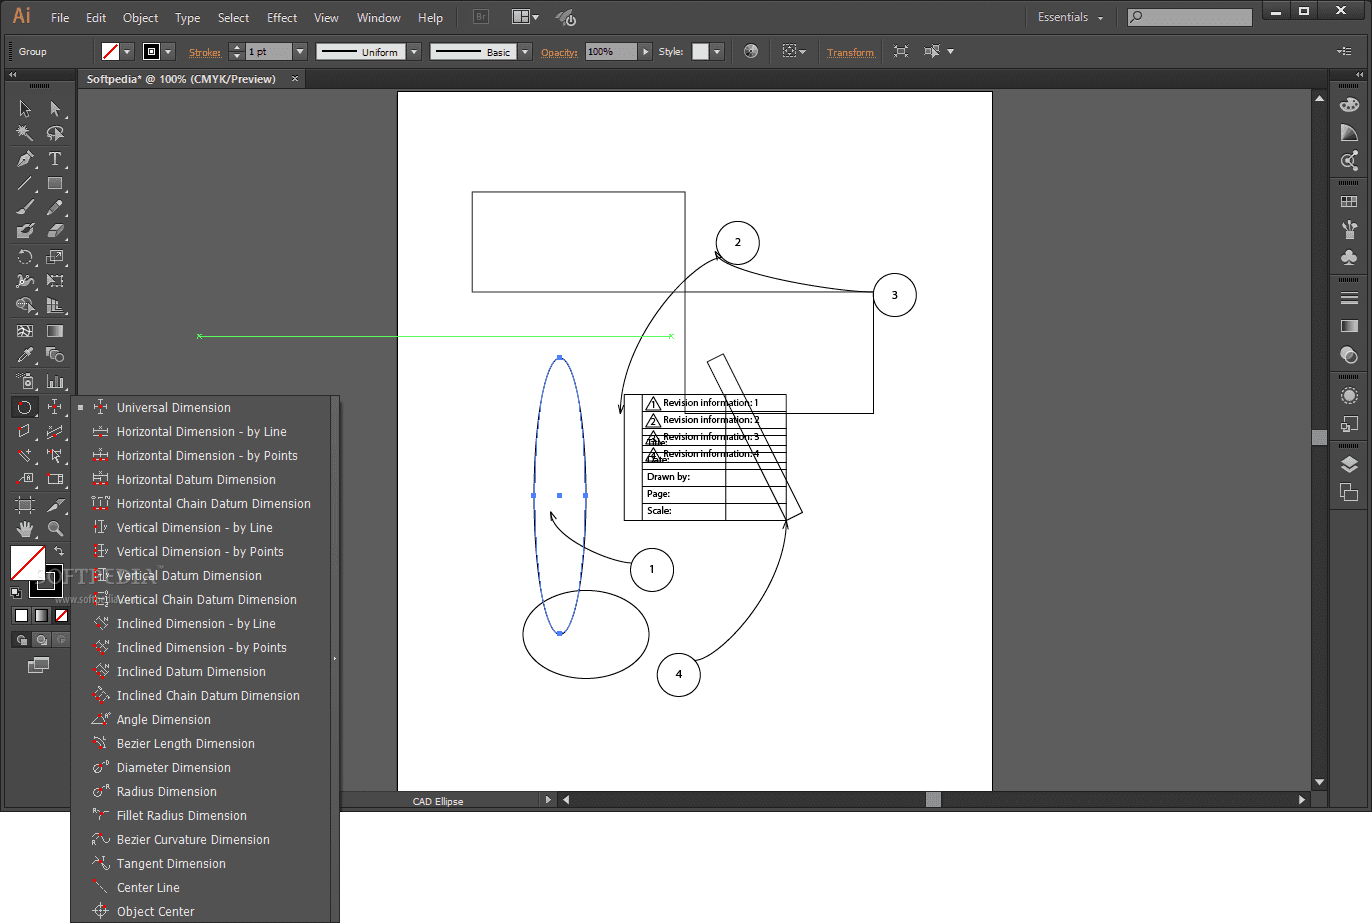
Task: Select the Hand tool
Action: [25, 528]
